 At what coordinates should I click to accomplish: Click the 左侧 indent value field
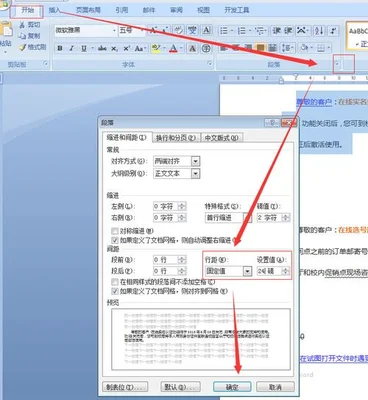(166, 206)
